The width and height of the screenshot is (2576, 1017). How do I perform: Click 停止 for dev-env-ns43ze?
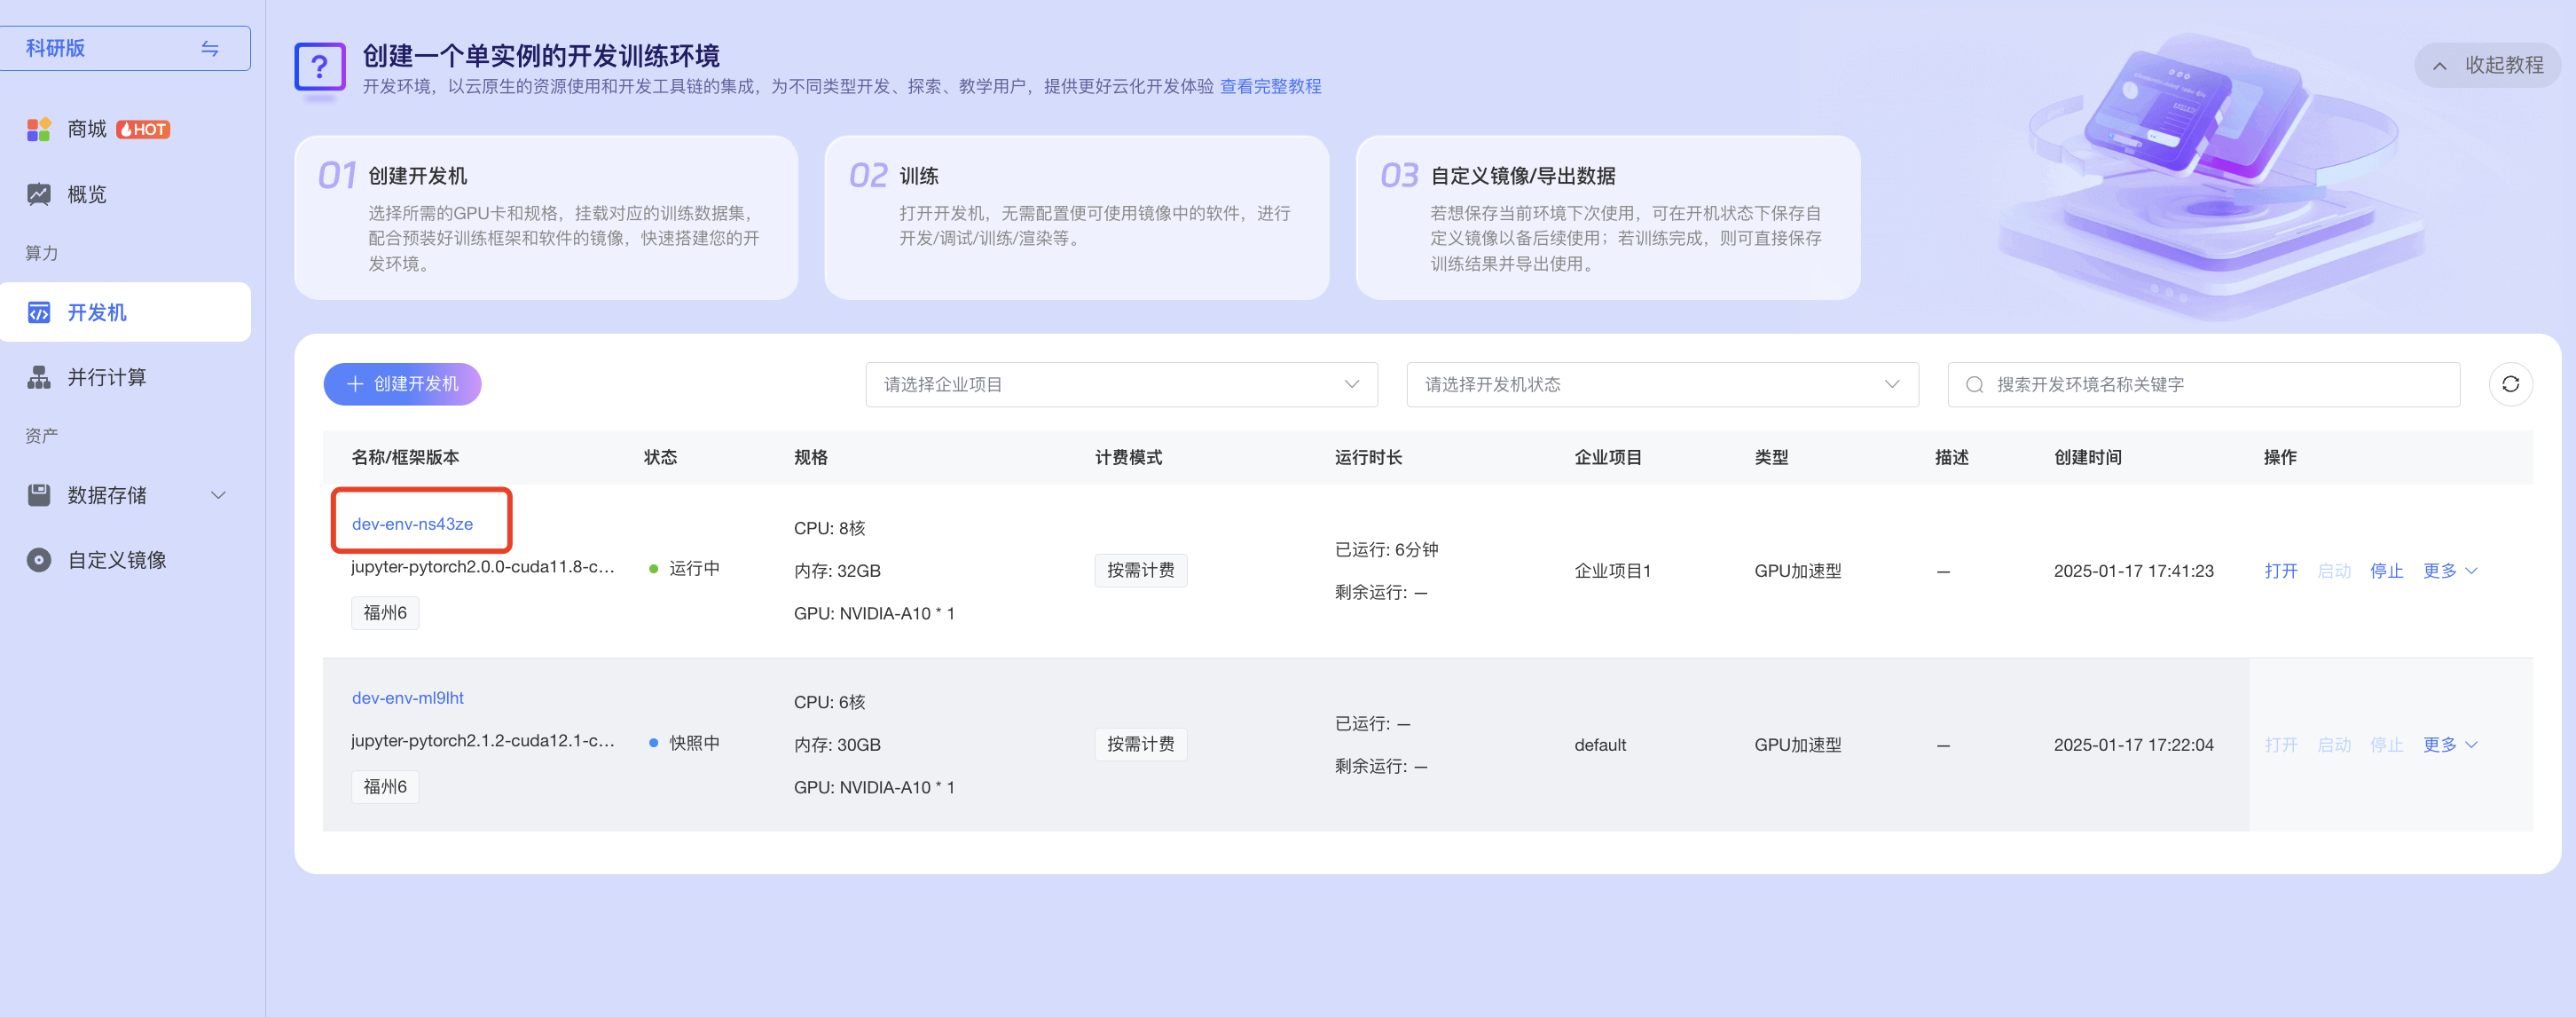coord(2386,571)
